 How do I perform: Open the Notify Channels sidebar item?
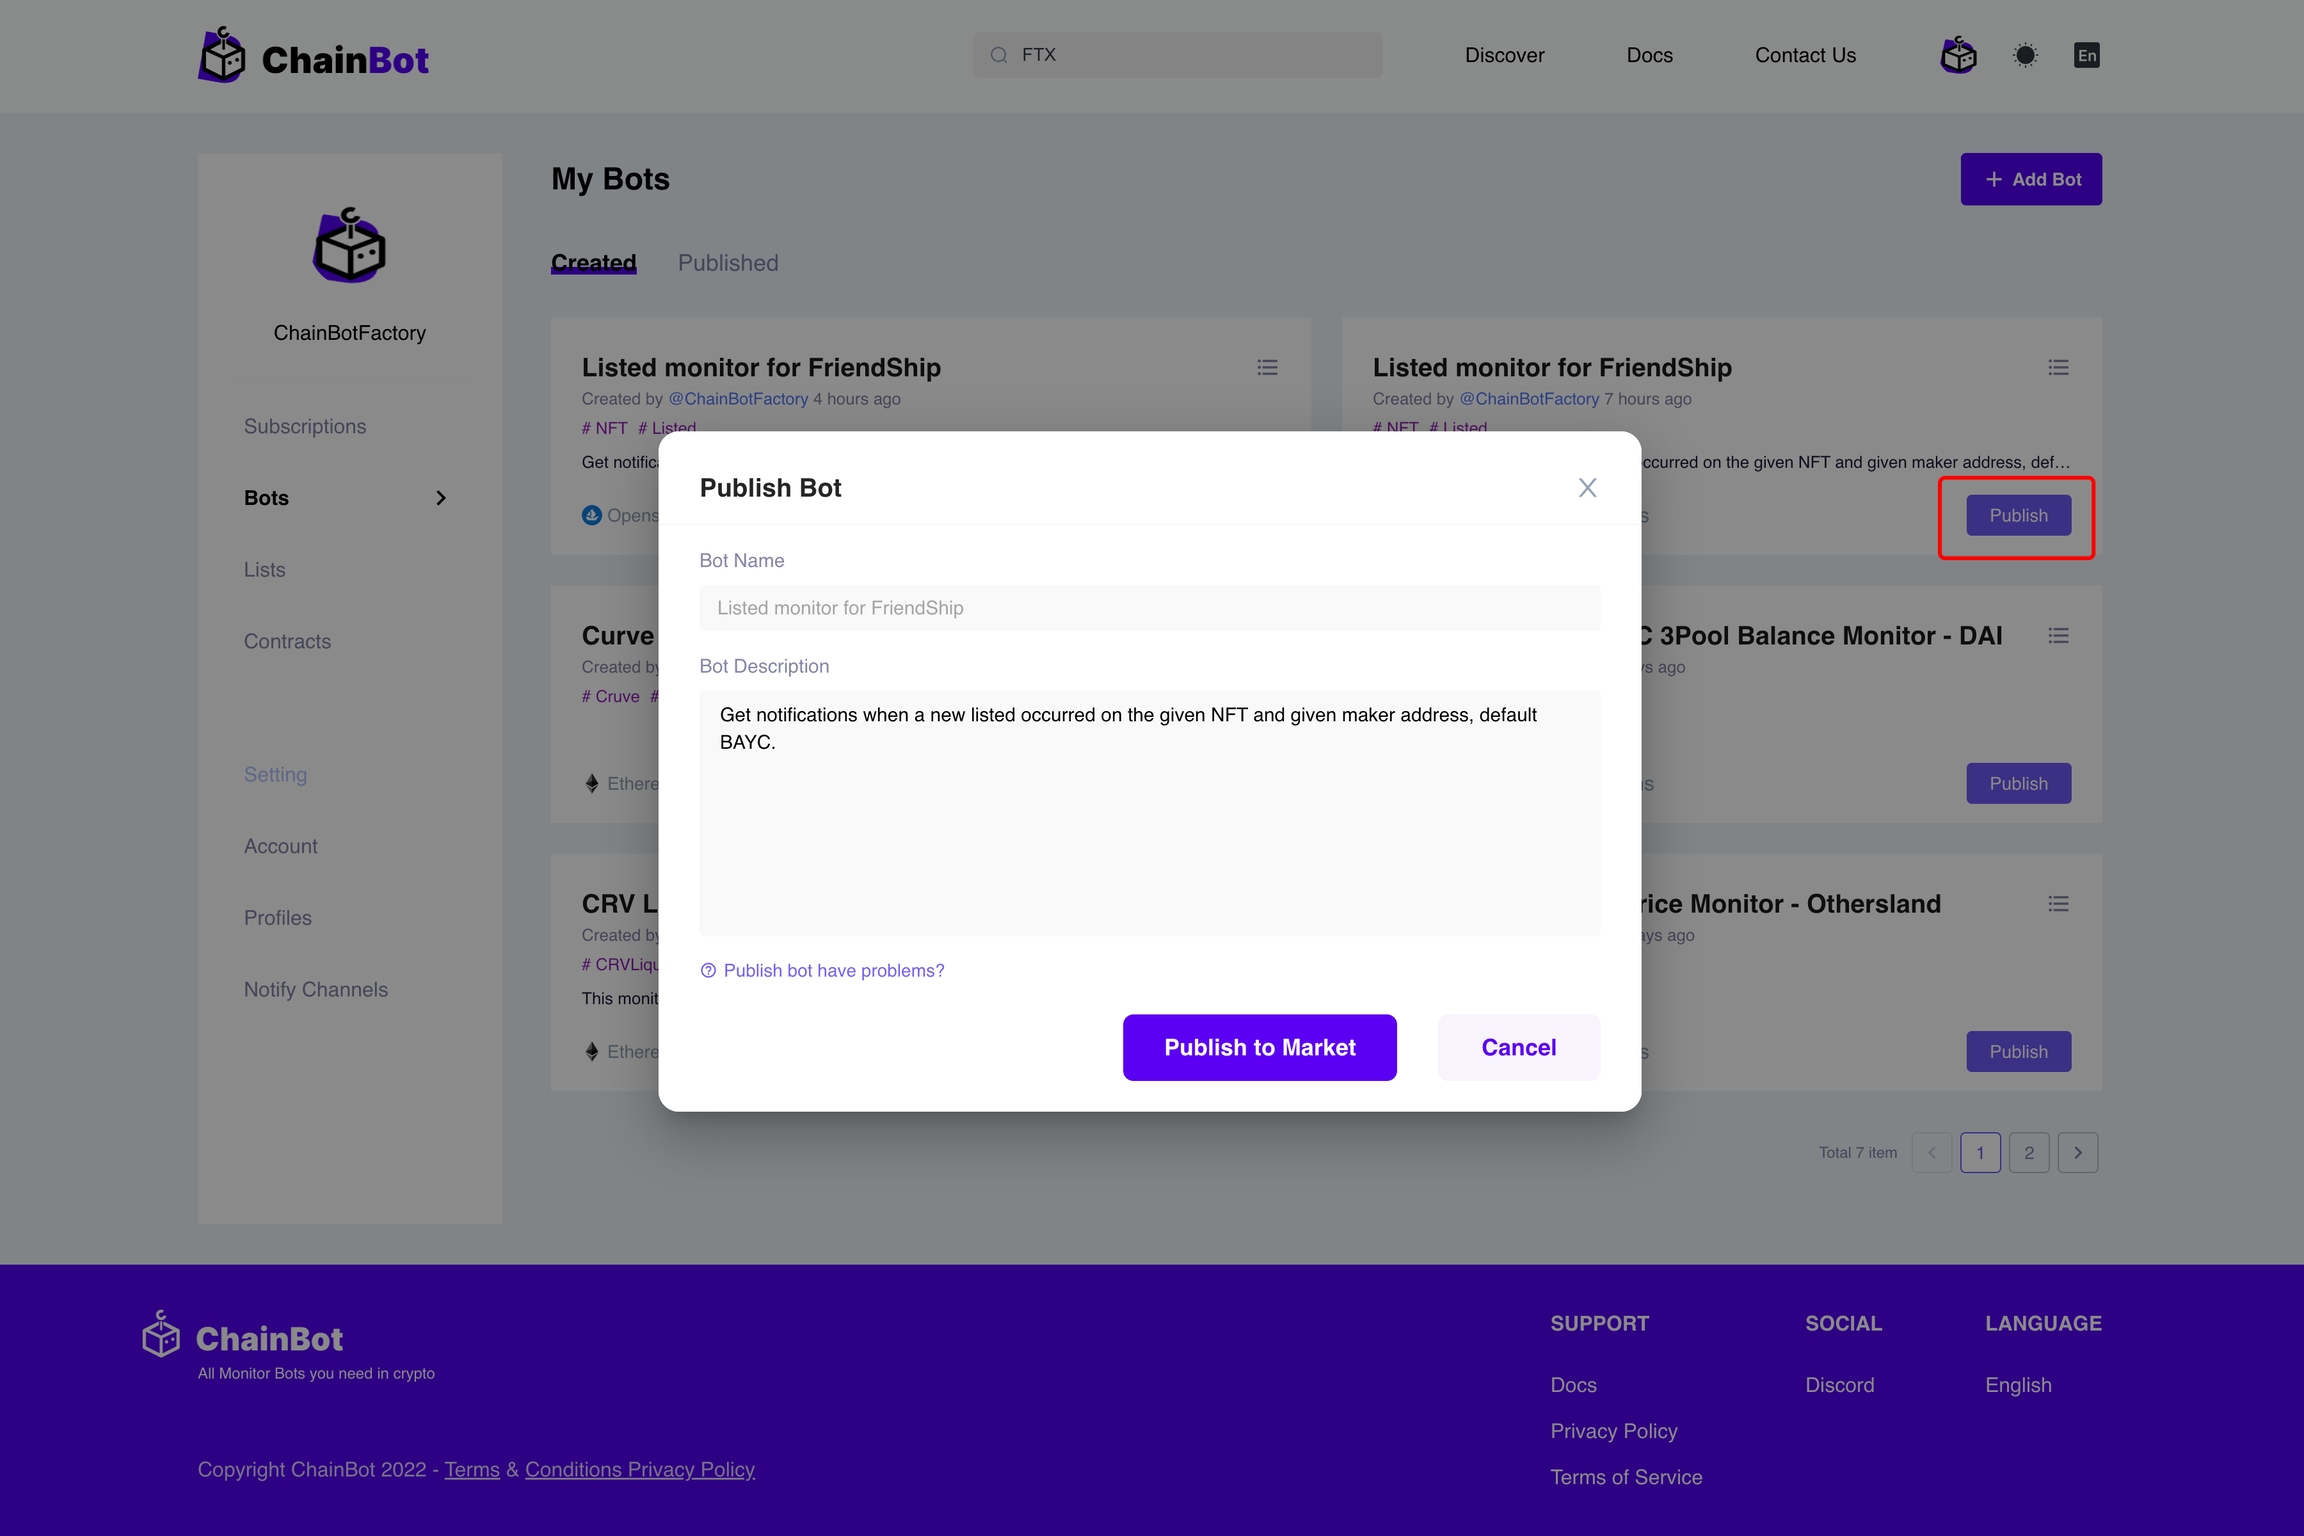(316, 989)
